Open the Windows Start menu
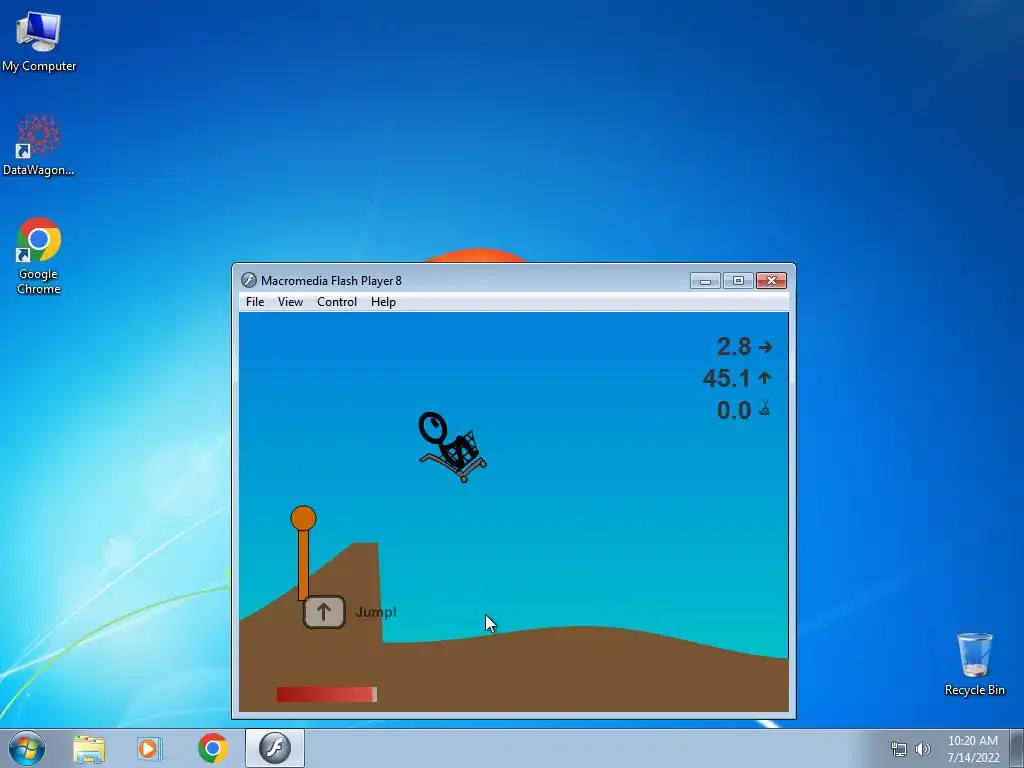Screen dimensions: 1024x768 (27, 748)
